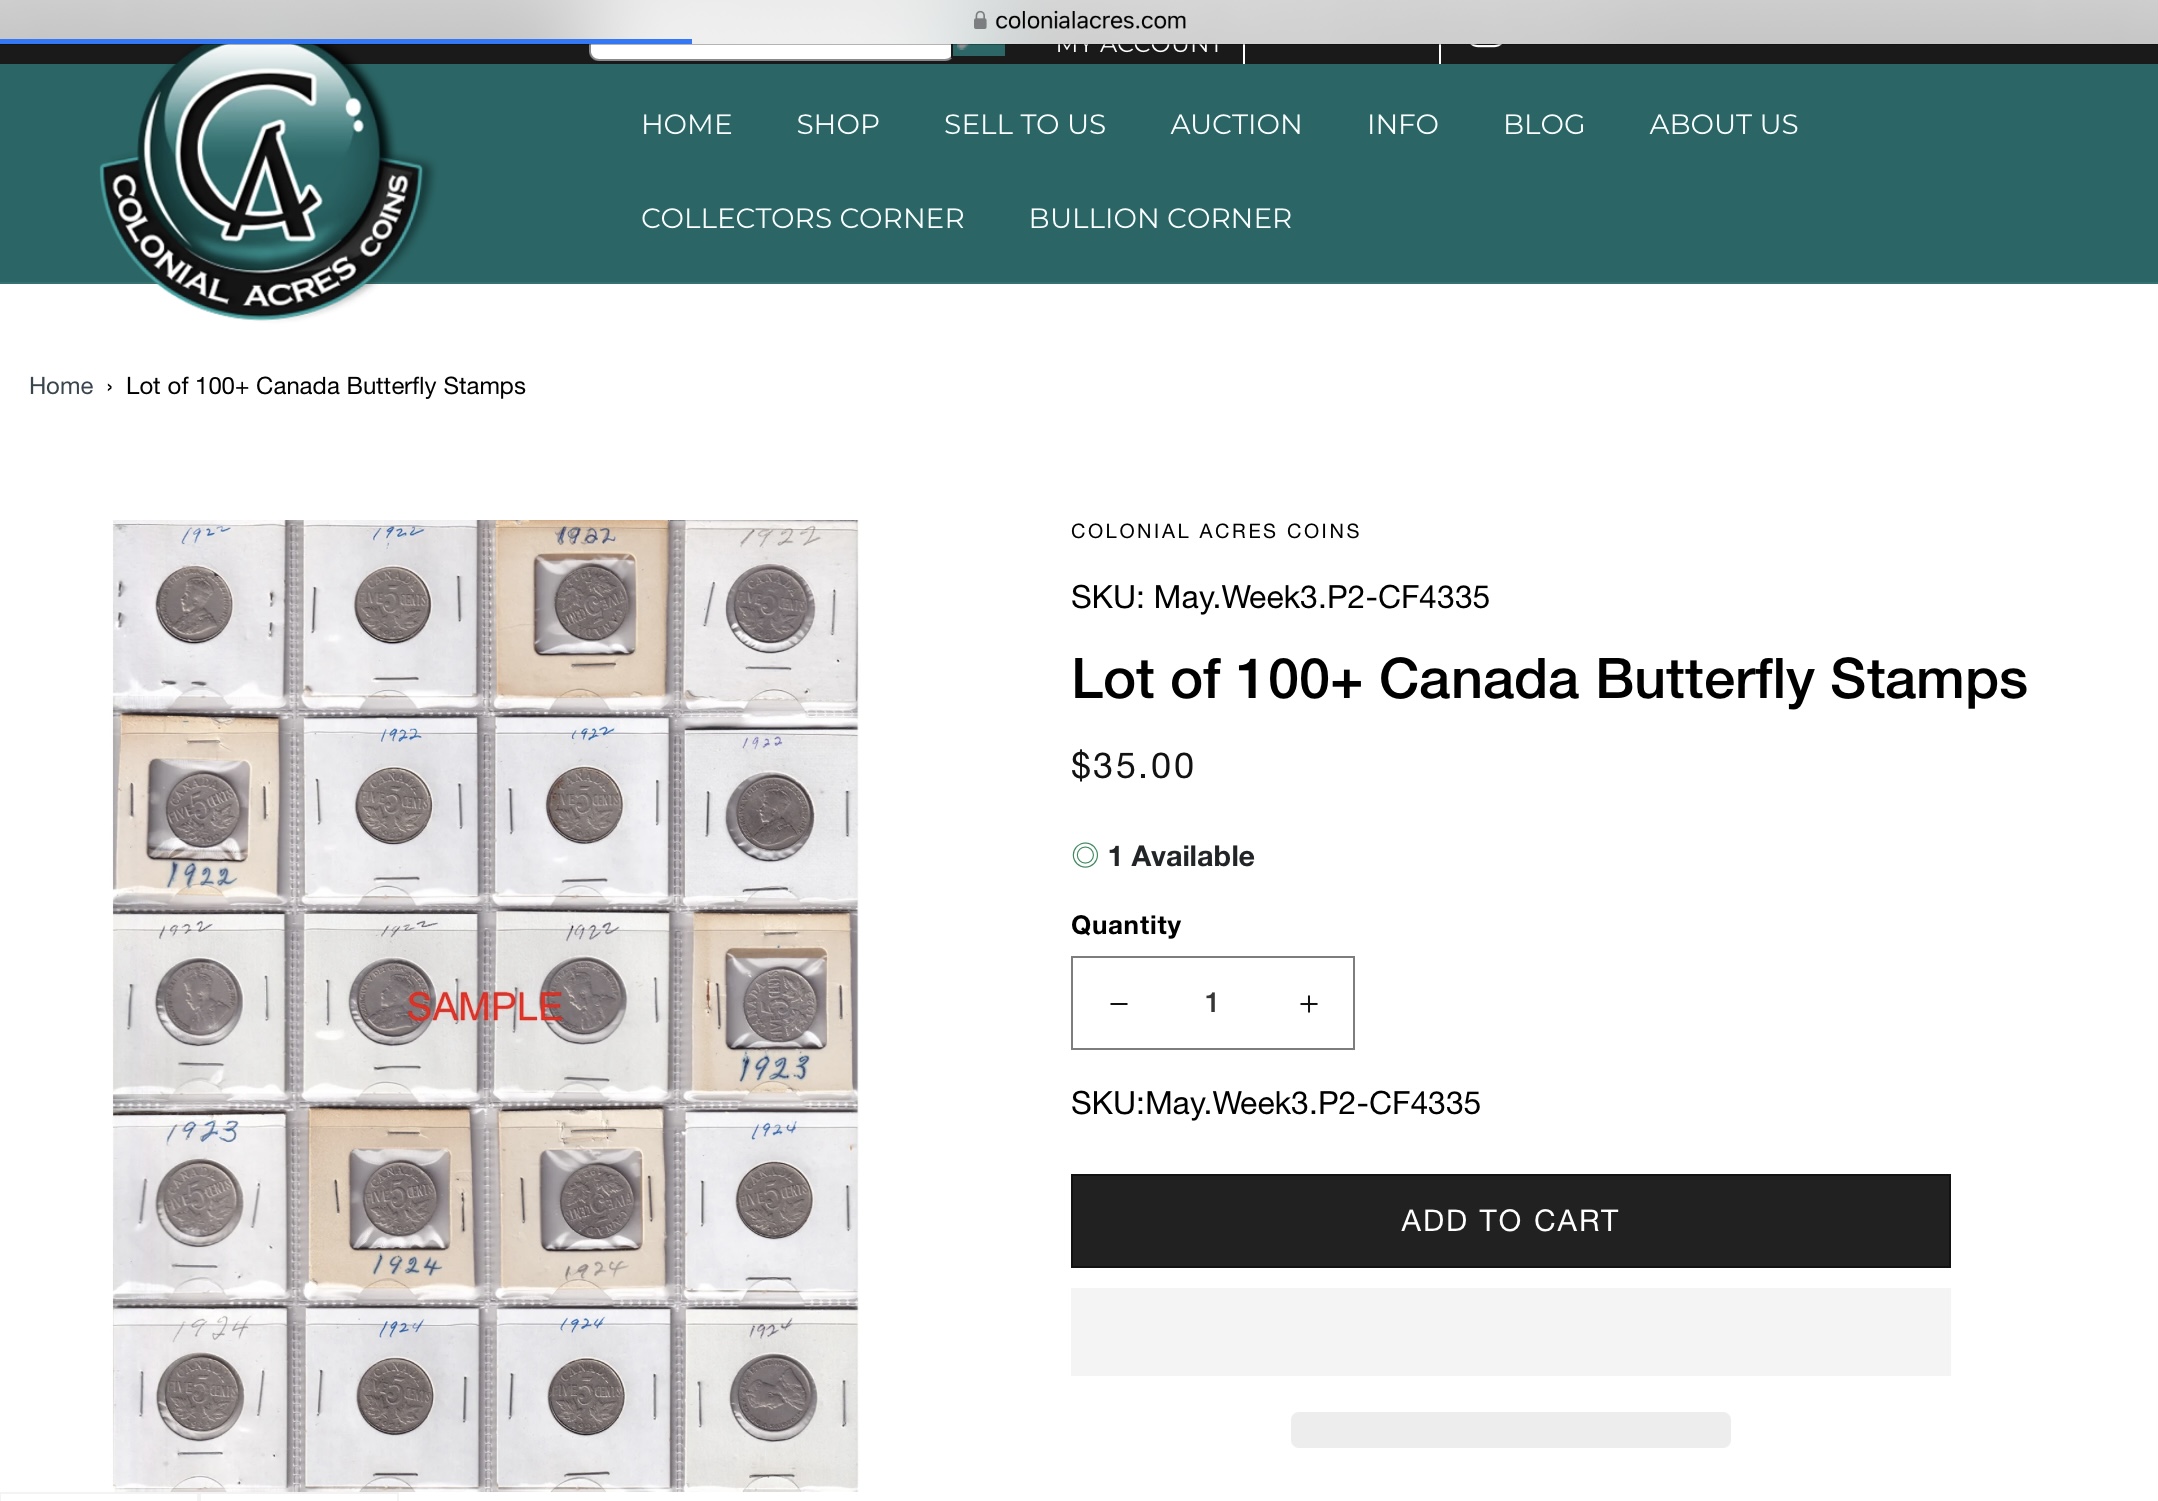Screen dimensions: 2158x1501
Task: Click the Home breadcrumb link
Action: (61, 386)
